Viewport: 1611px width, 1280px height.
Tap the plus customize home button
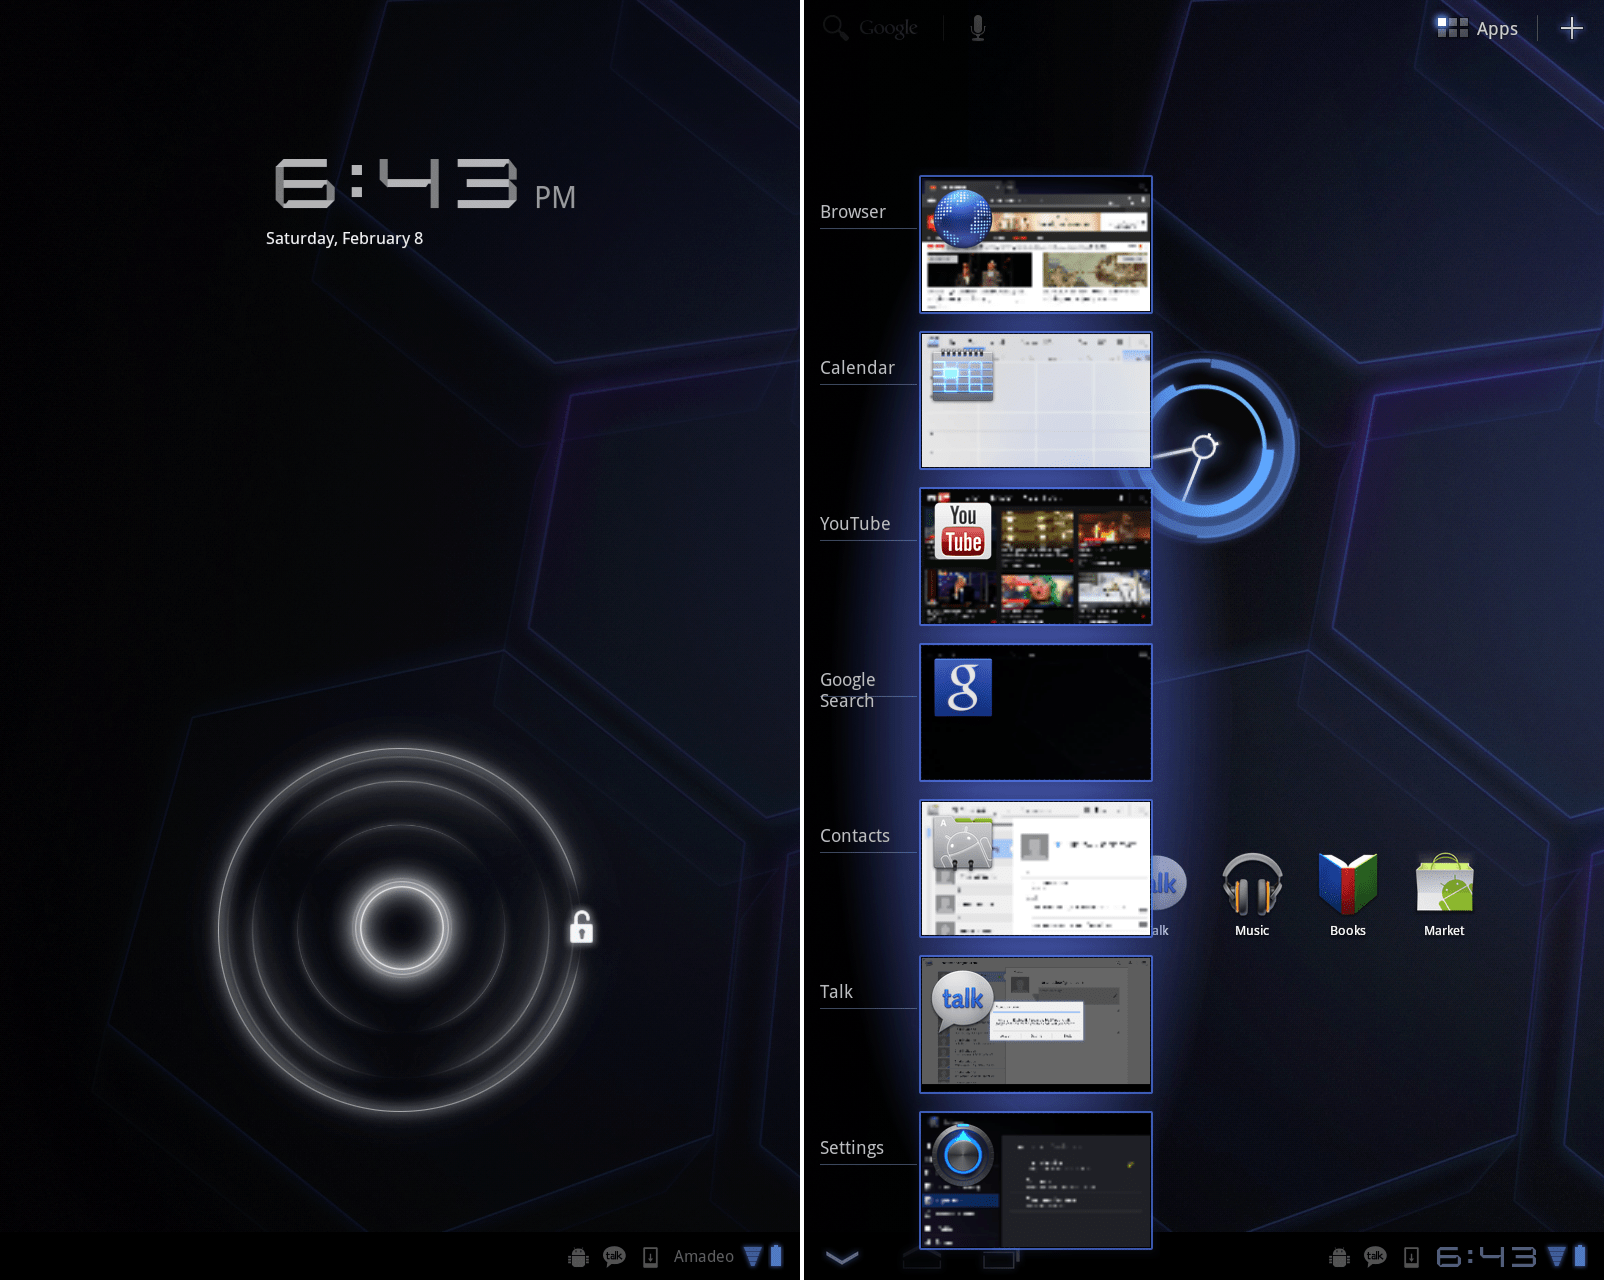pos(1571,28)
